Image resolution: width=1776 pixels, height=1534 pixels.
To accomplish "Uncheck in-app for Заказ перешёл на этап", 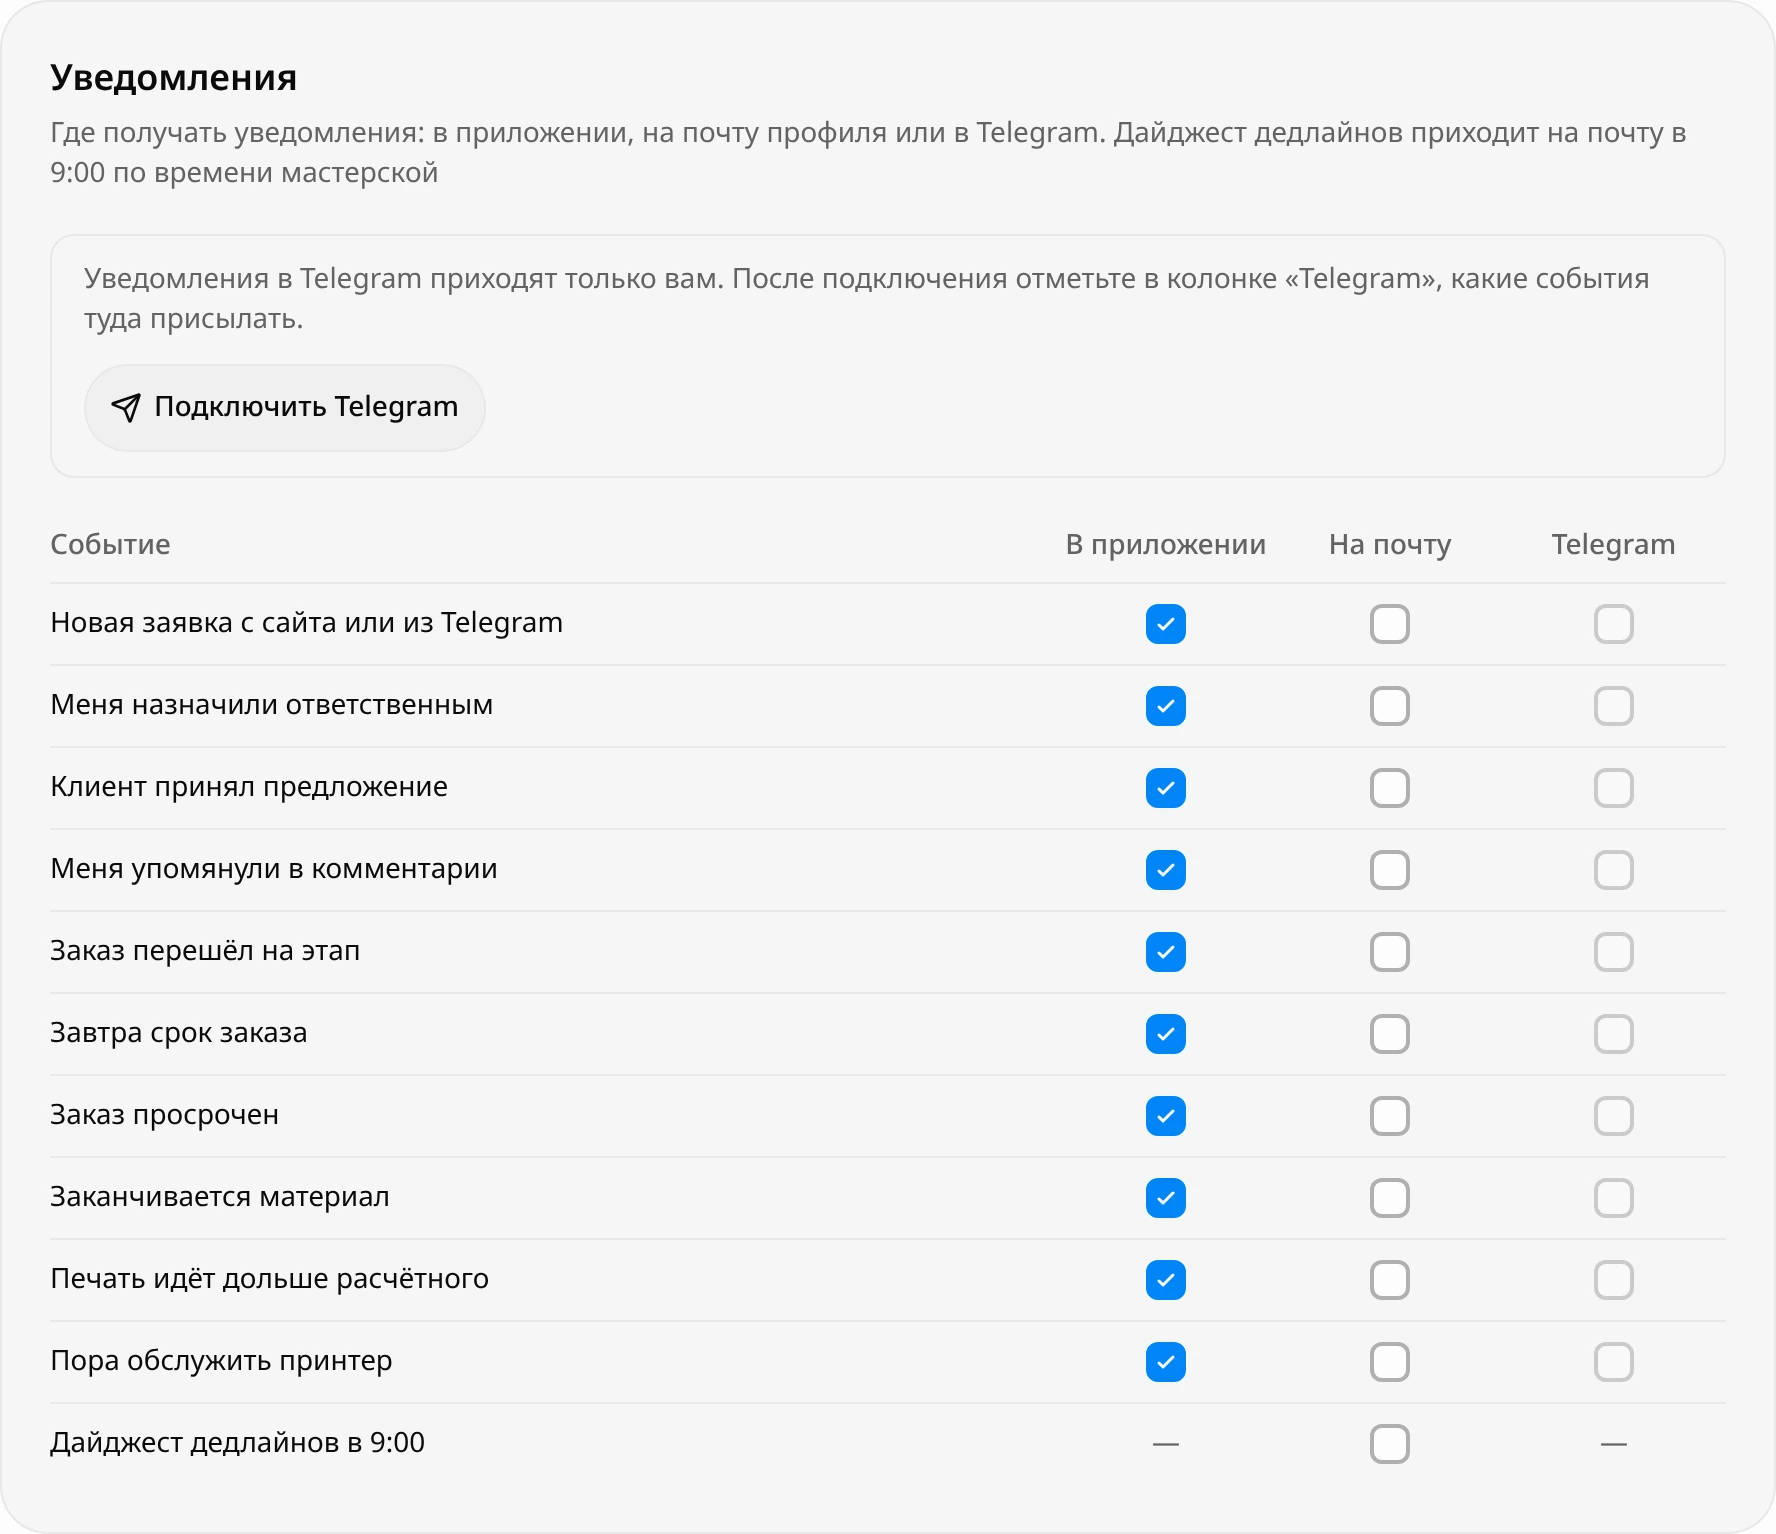I will coord(1166,952).
